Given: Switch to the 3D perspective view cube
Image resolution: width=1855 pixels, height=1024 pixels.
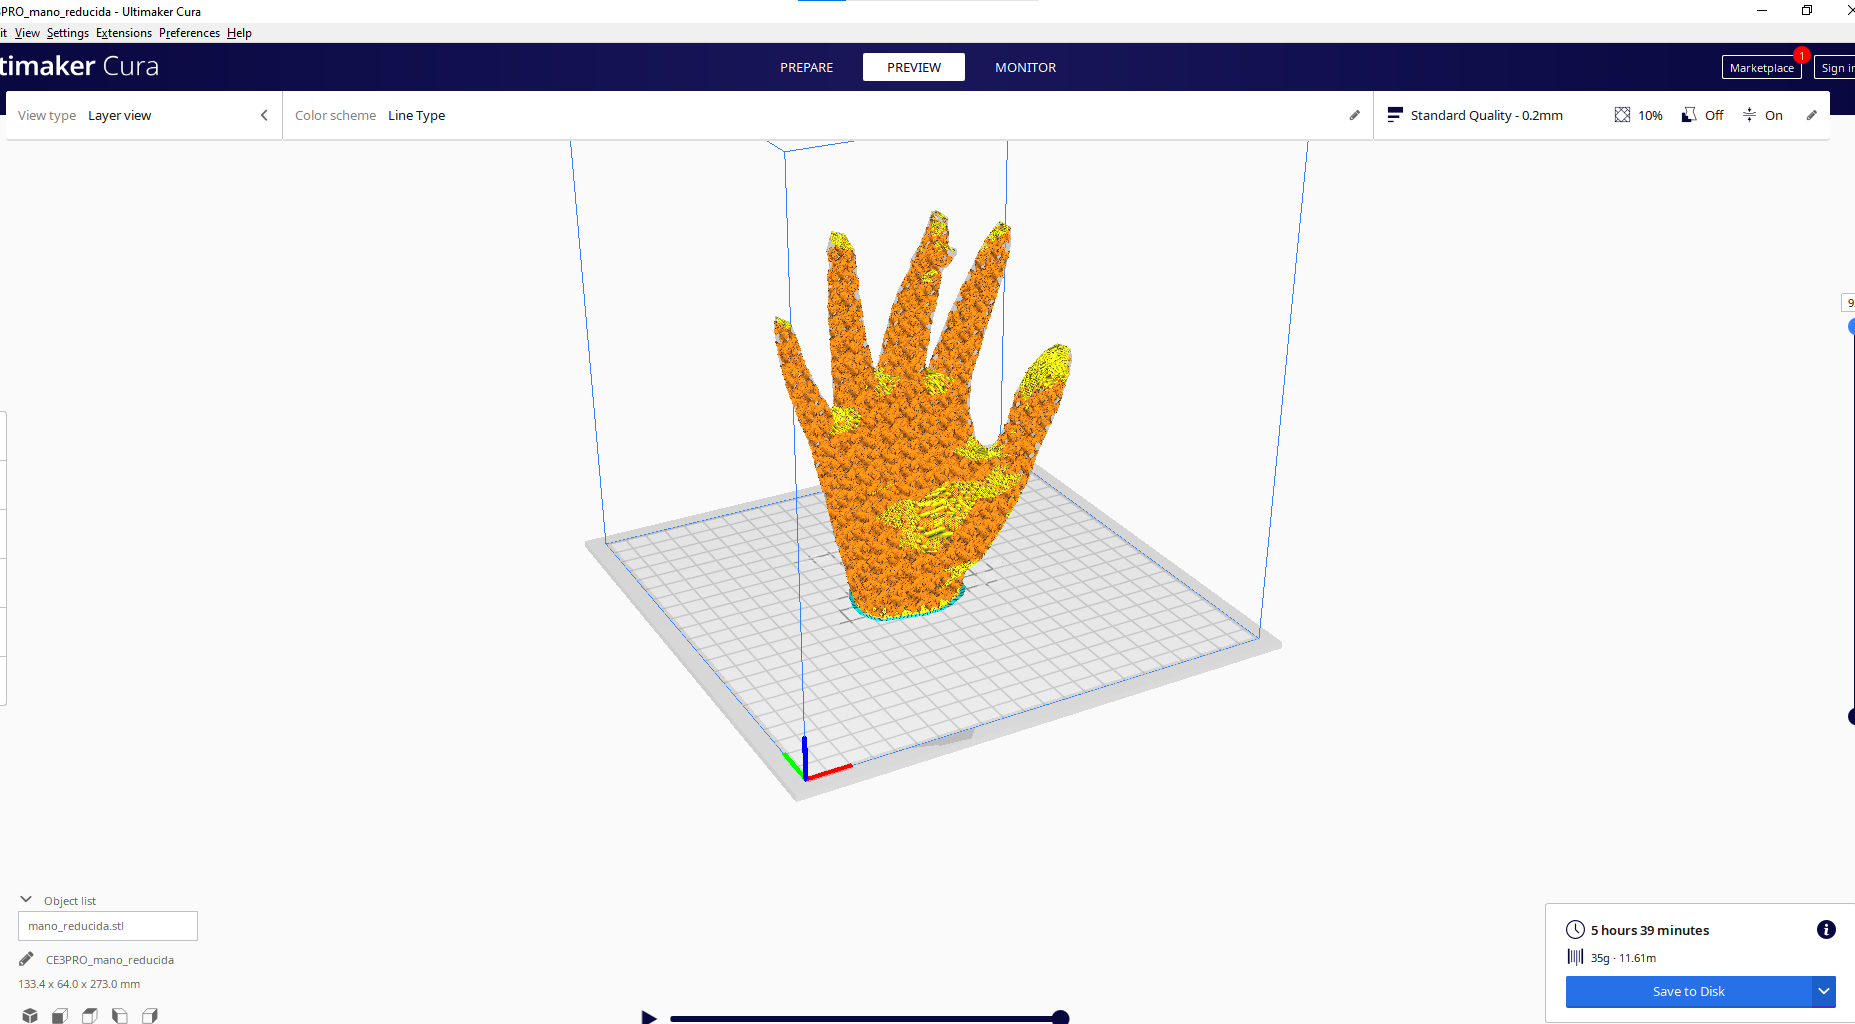Looking at the screenshot, I should (30, 1016).
